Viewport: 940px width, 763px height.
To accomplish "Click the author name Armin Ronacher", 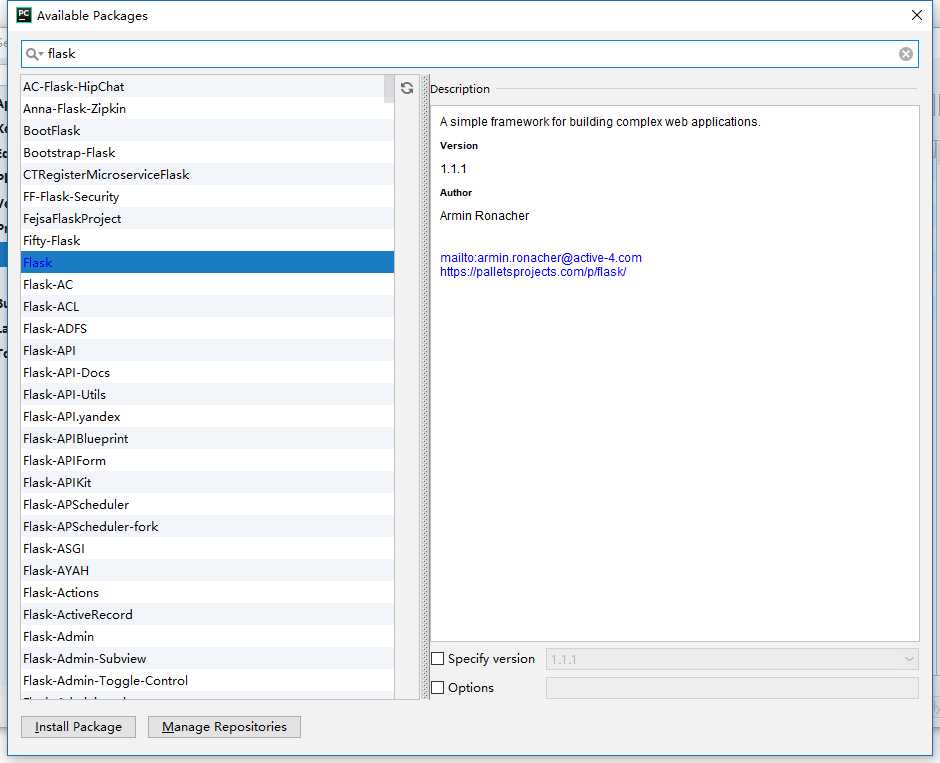I will pyautogui.click(x=484, y=216).
